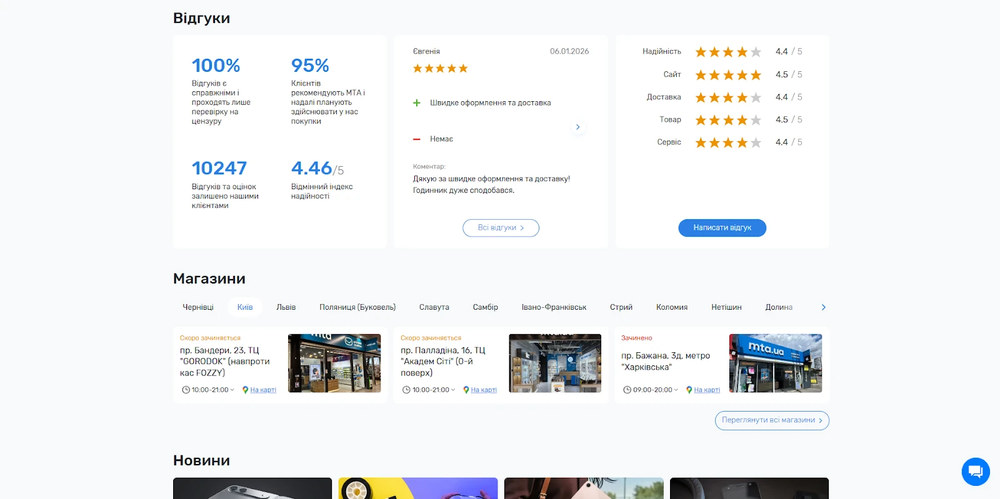Select the Львів city tab
Viewport: 1000px width, 499px height.
tap(286, 307)
